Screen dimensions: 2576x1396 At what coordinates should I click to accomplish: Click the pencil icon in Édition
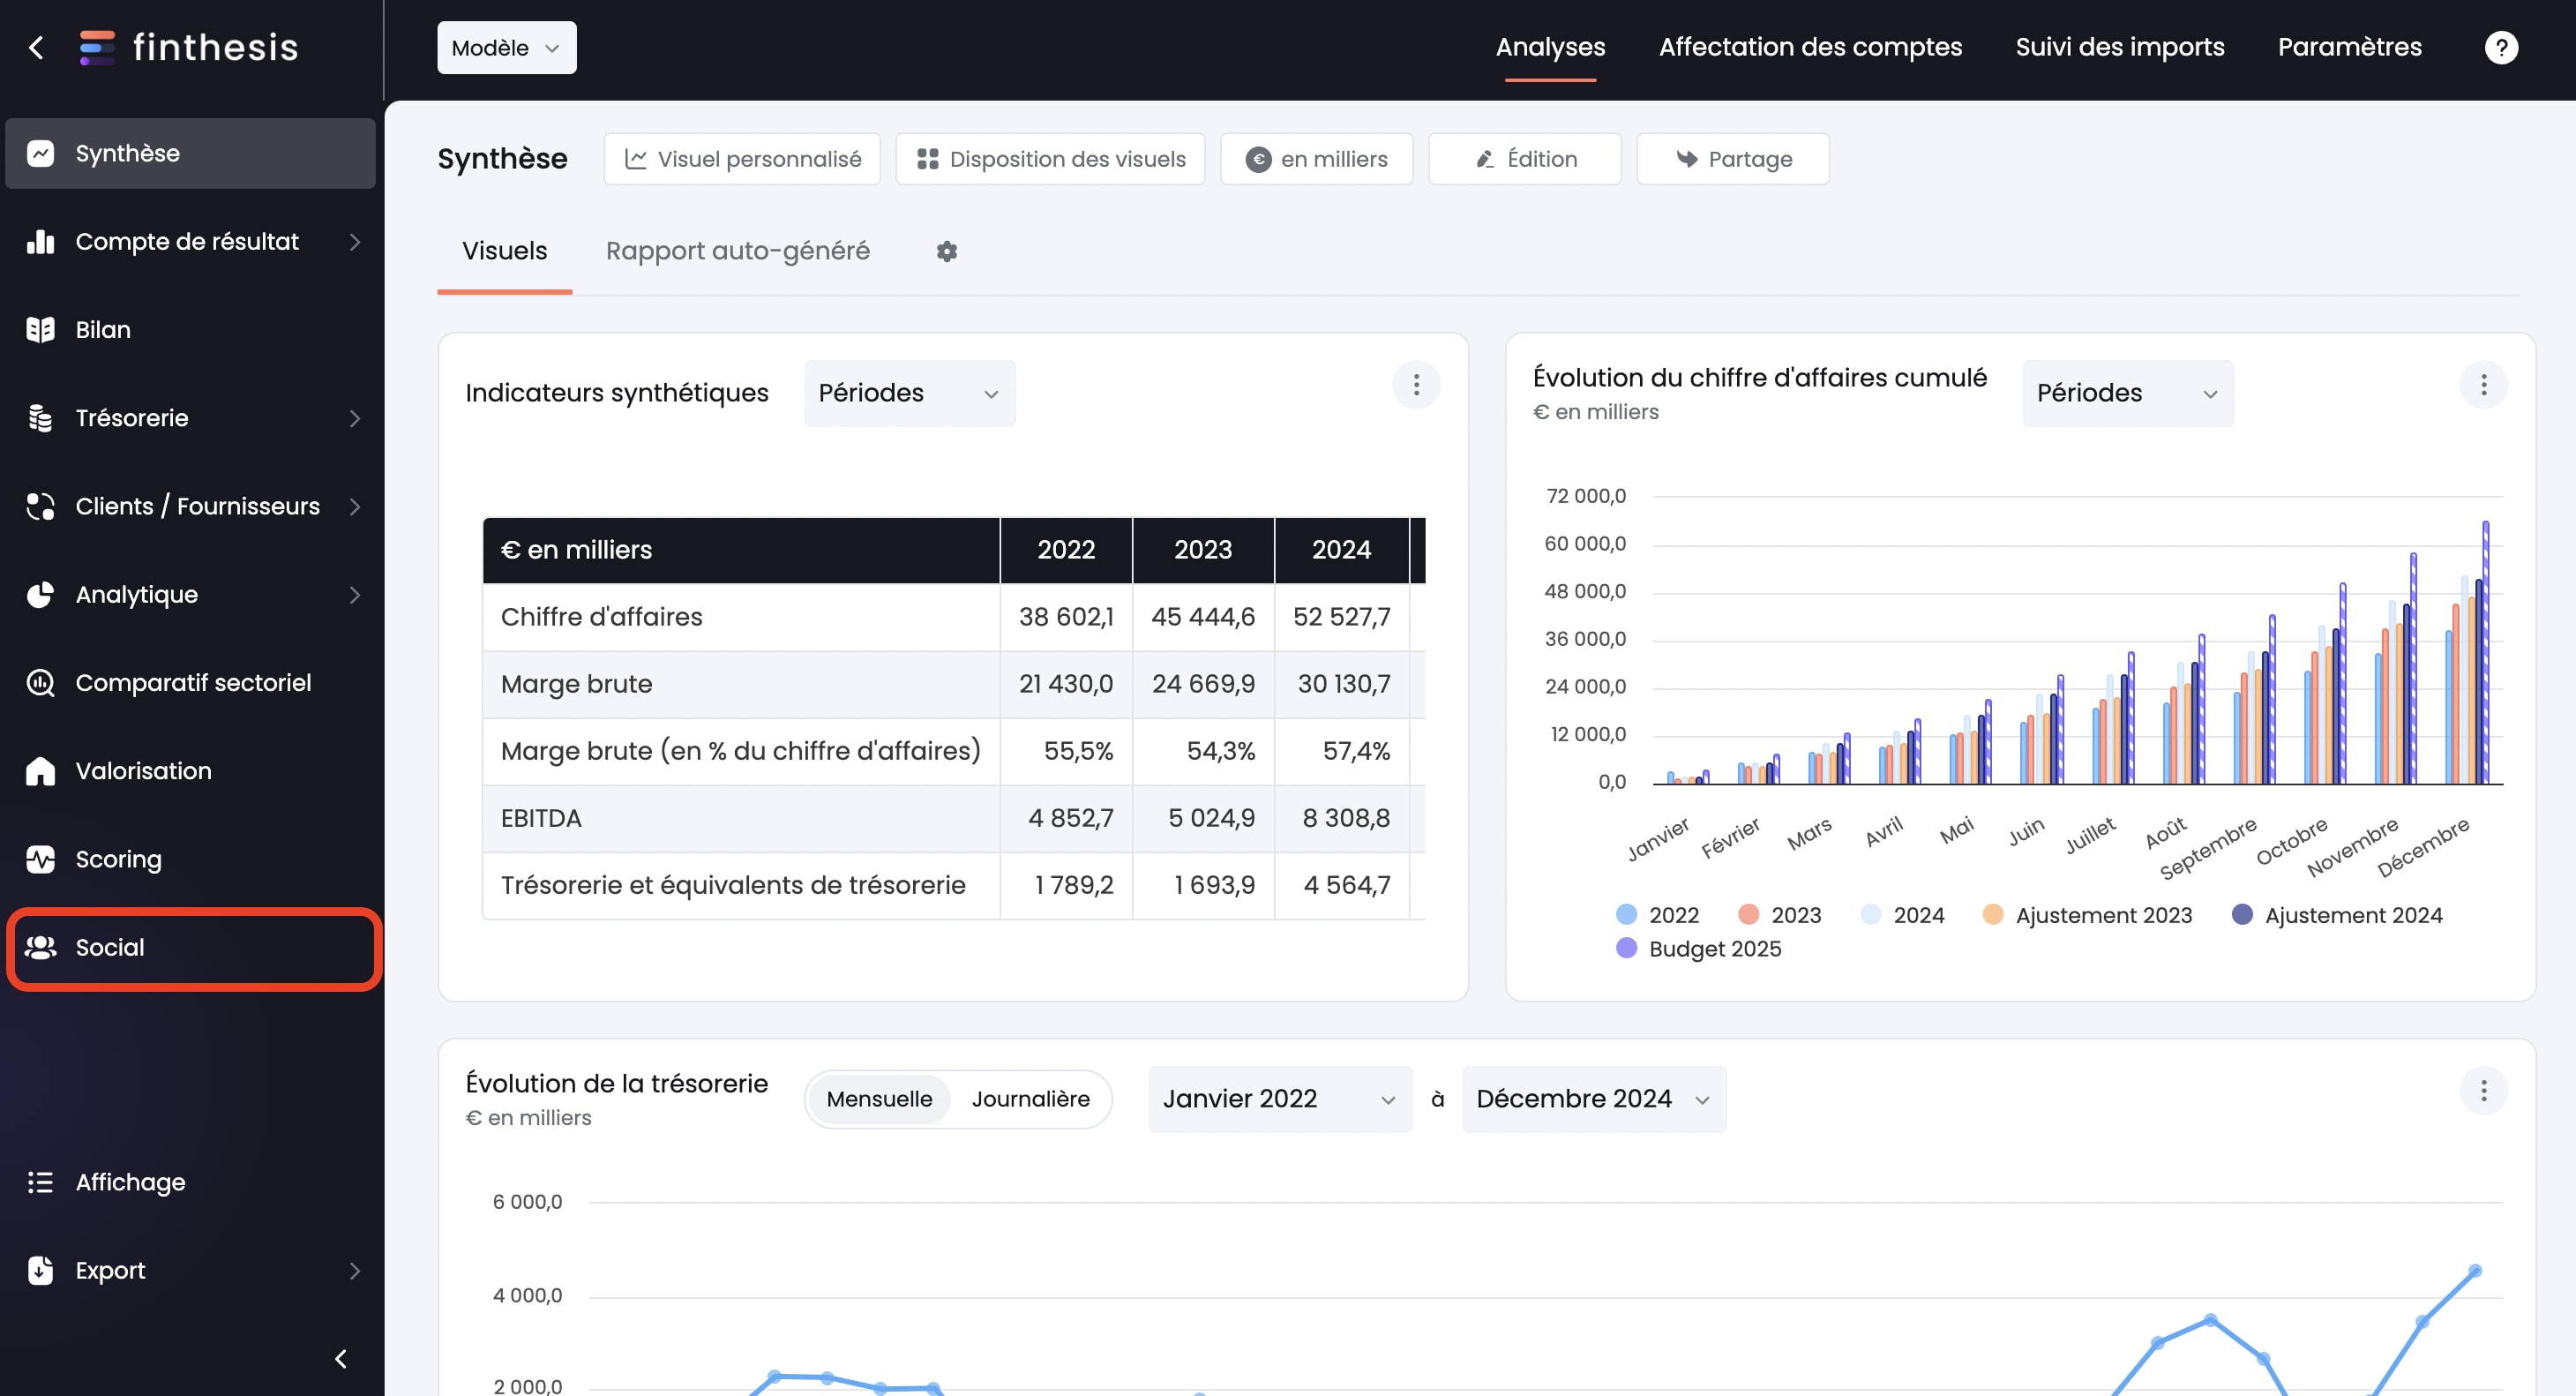pyautogui.click(x=1485, y=159)
